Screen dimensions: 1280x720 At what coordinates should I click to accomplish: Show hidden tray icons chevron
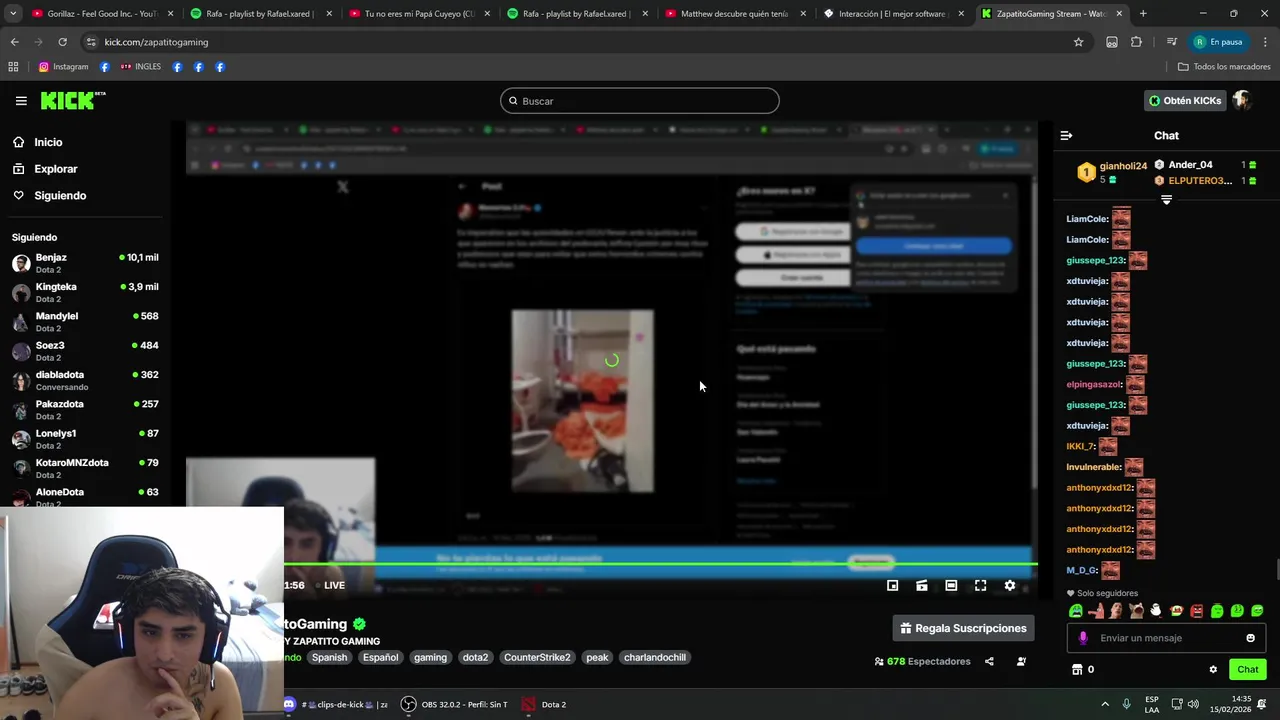(1105, 704)
